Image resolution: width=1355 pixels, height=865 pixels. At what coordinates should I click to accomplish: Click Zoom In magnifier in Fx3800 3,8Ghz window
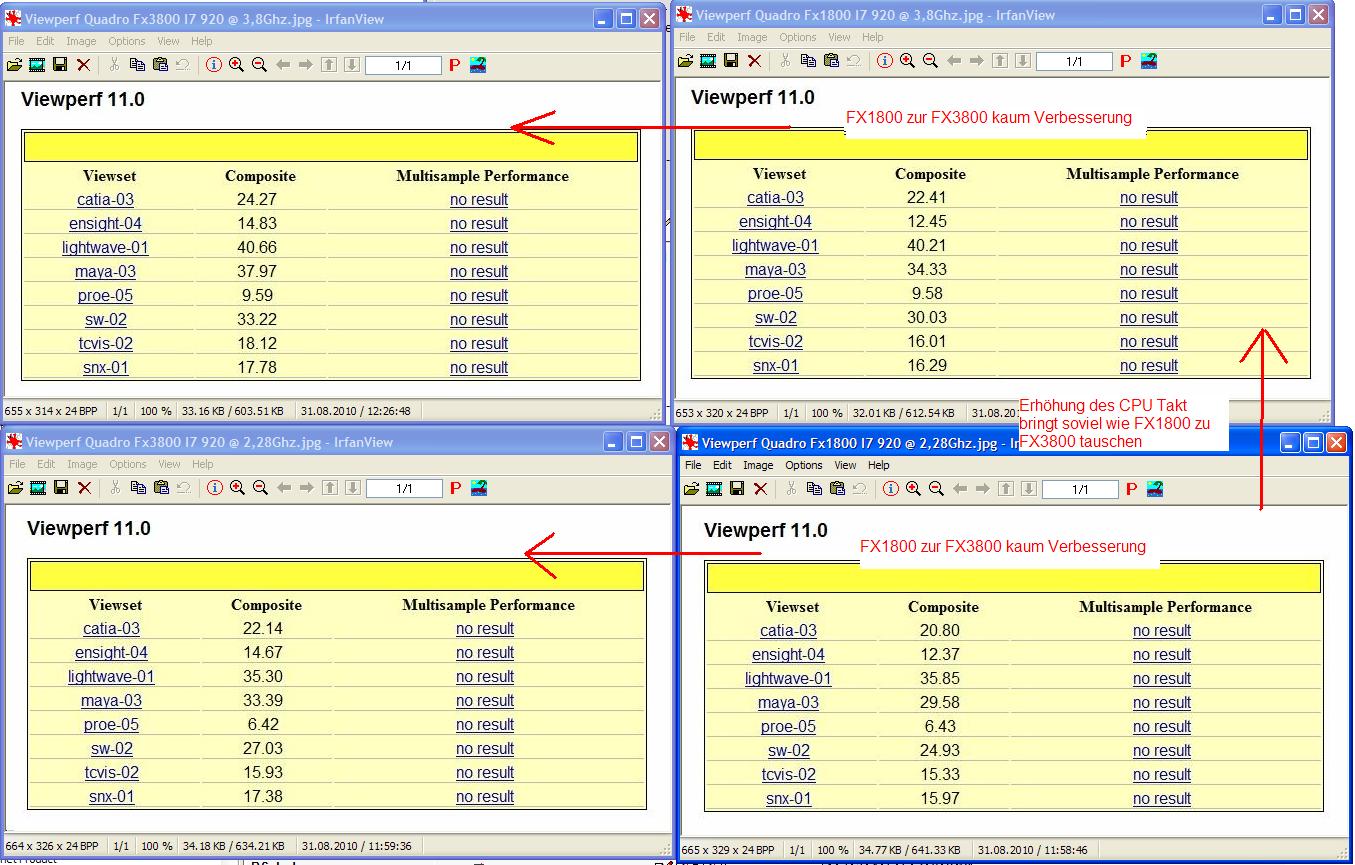click(236, 65)
